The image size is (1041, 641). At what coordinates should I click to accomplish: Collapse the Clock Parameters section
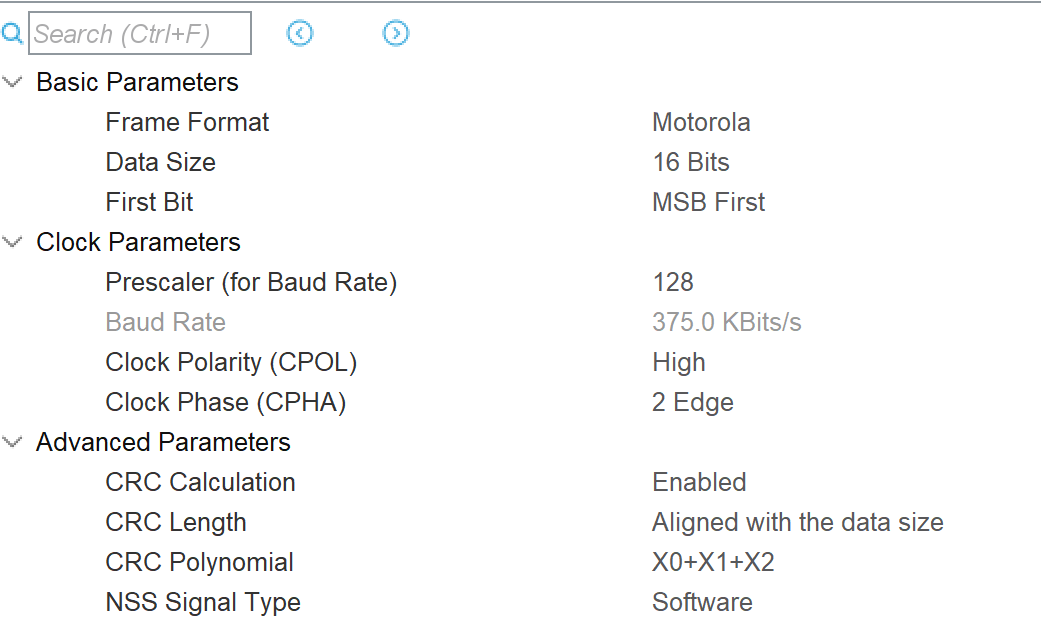[x=13, y=242]
